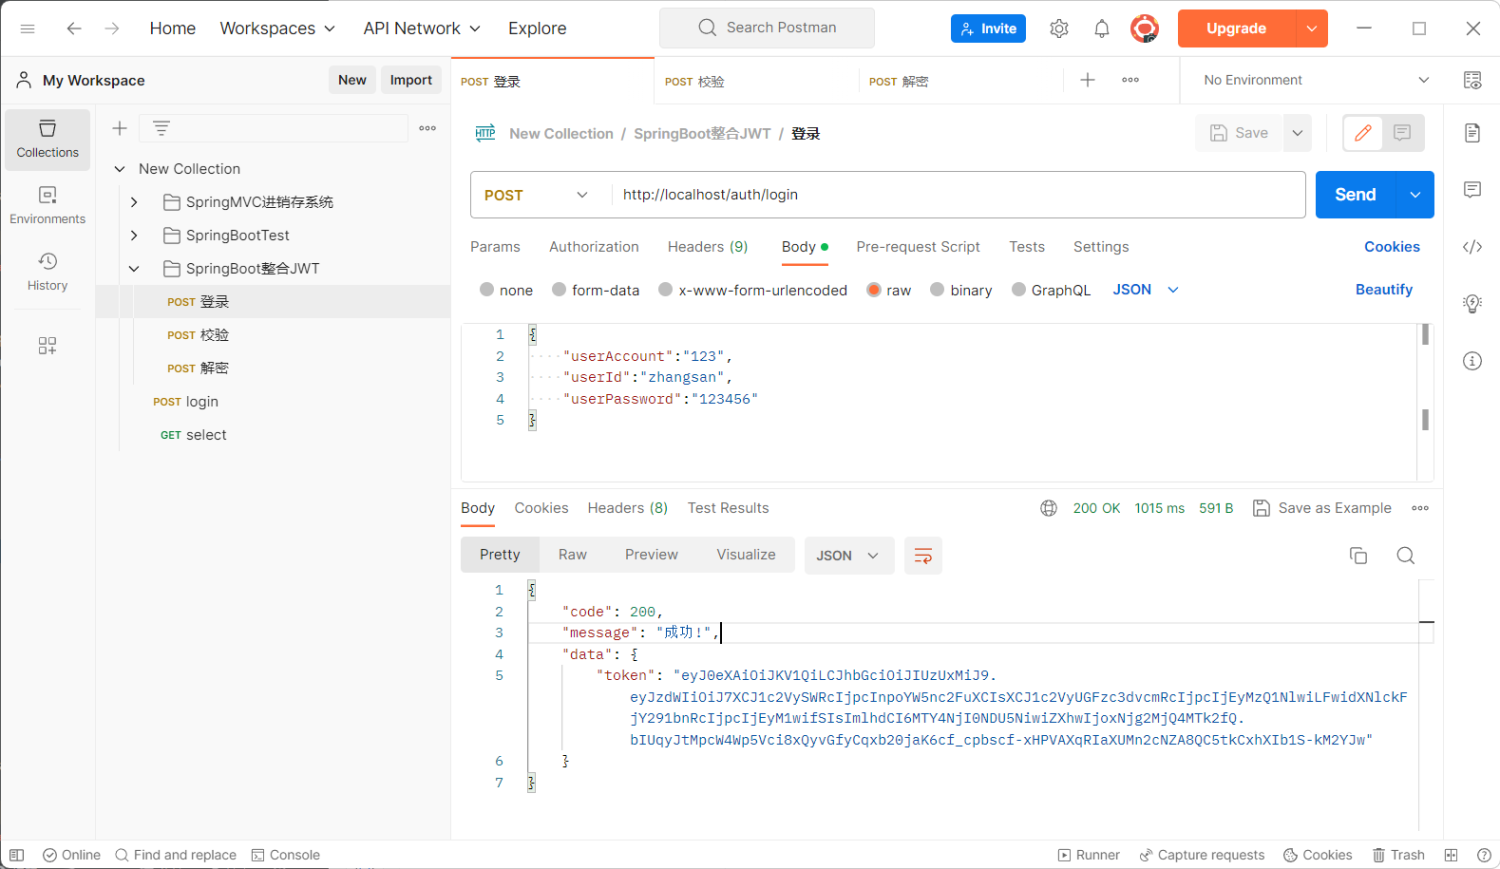Switch to the Headers (9) tab
The height and width of the screenshot is (869, 1500).
pos(708,247)
